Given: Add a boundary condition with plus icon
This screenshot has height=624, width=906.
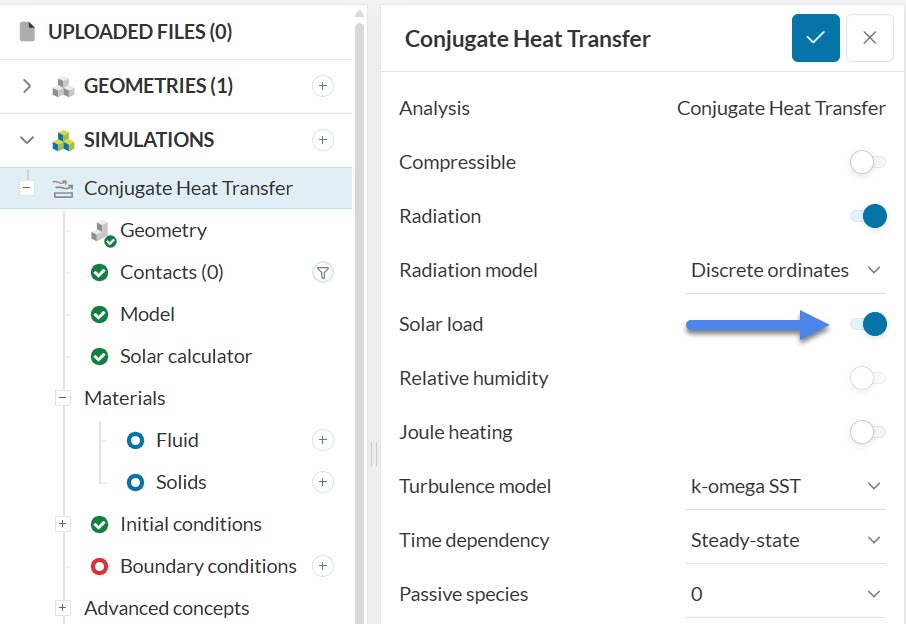Looking at the screenshot, I should coord(323,566).
